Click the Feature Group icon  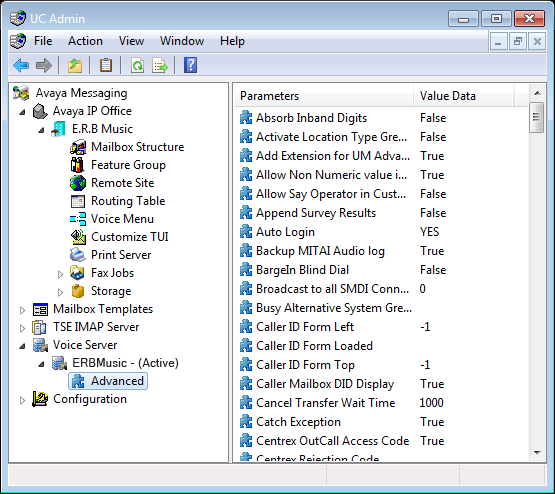tap(78, 165)
